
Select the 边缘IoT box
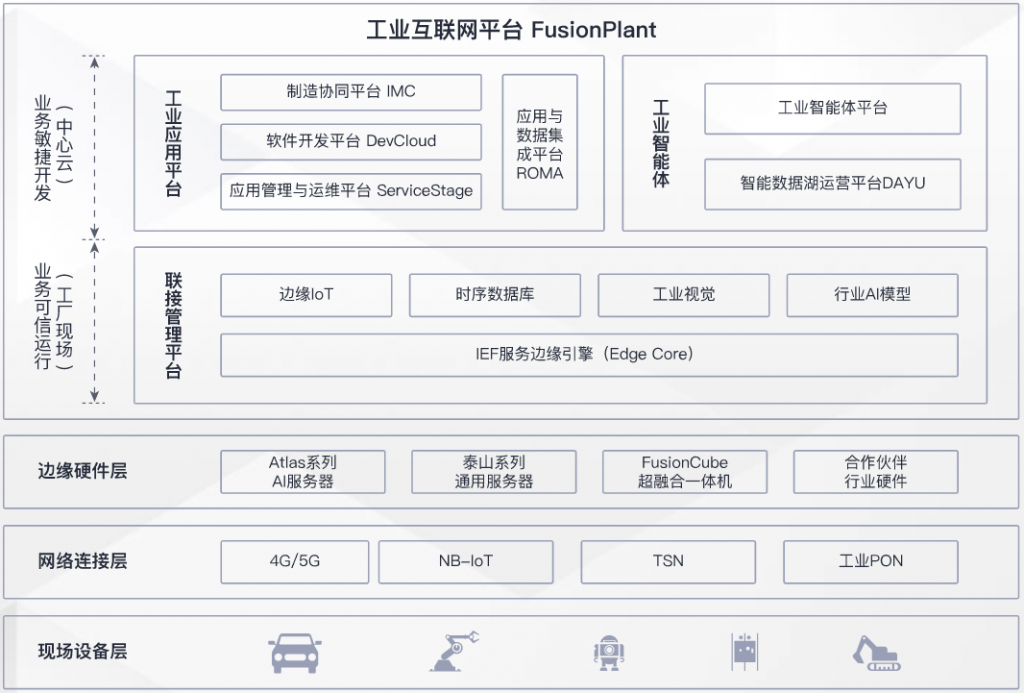coord(306,295)
